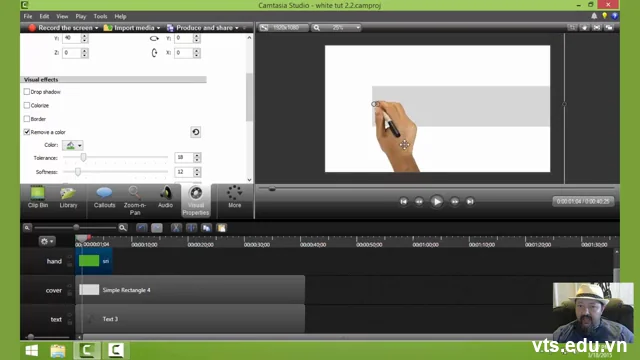Open Windows Start button

(x=31, y=350)
